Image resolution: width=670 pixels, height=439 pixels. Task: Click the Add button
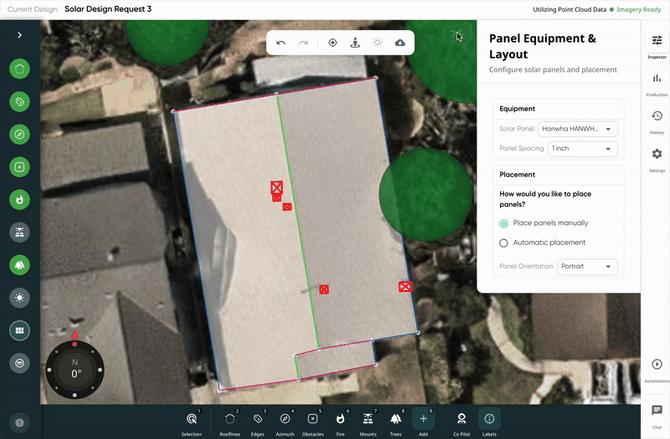[423, 420]
